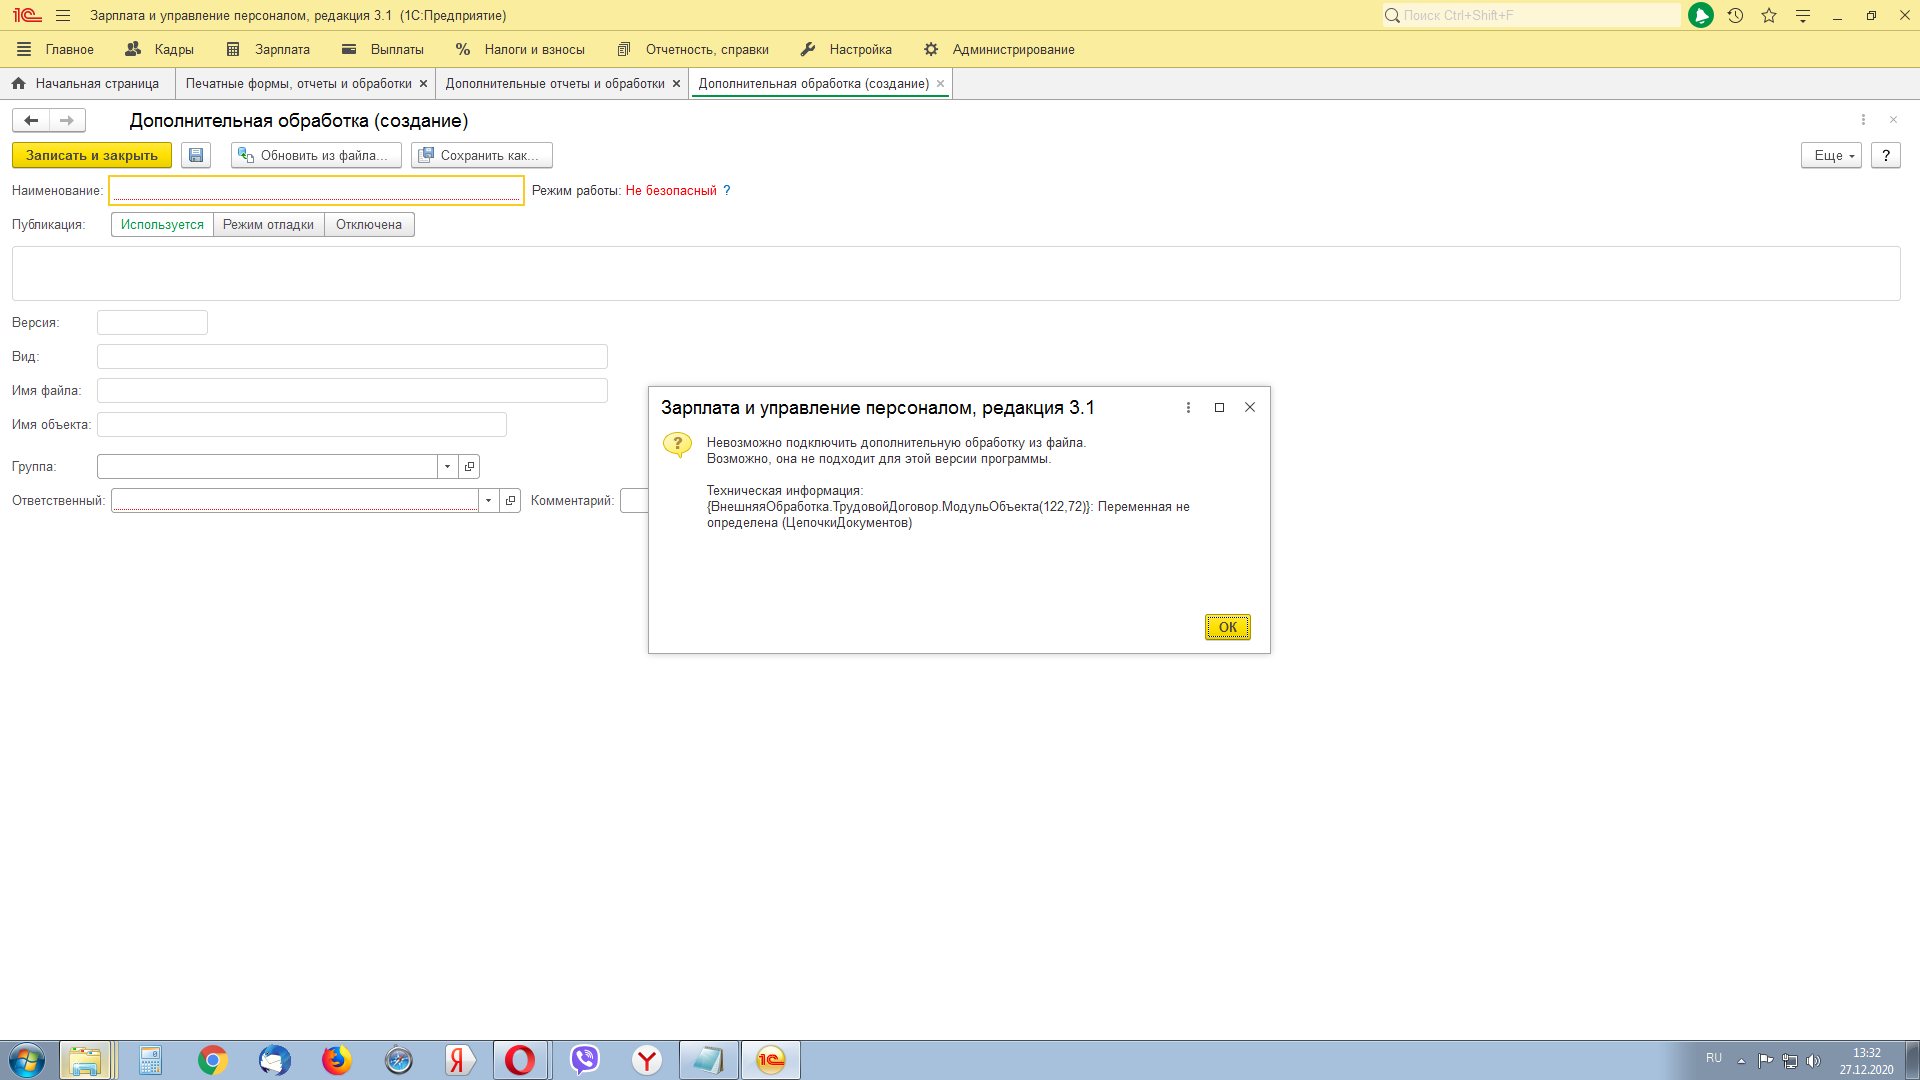Open dialog's three-dot options icon
This screenshot has height=1080, width=1920.
[1188, 407]
